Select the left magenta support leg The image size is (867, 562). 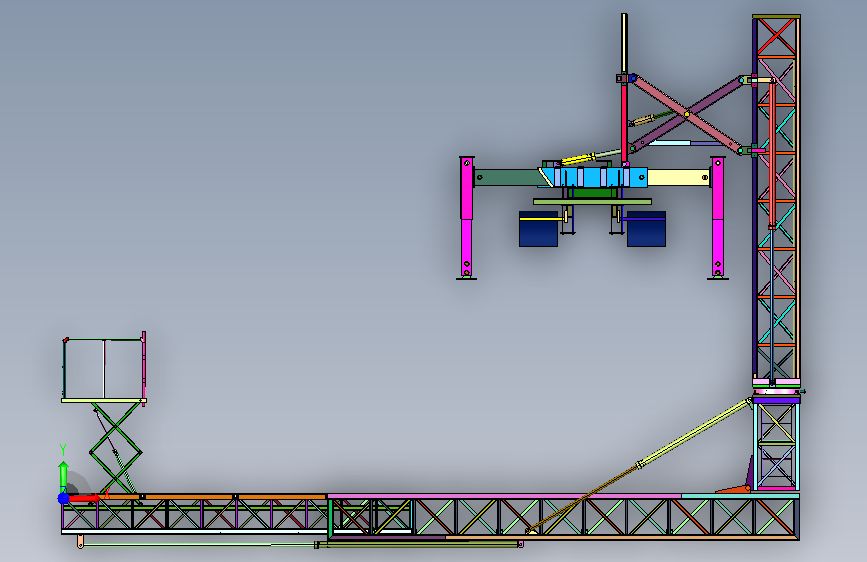pyautogui.click(x=467, y=218)
